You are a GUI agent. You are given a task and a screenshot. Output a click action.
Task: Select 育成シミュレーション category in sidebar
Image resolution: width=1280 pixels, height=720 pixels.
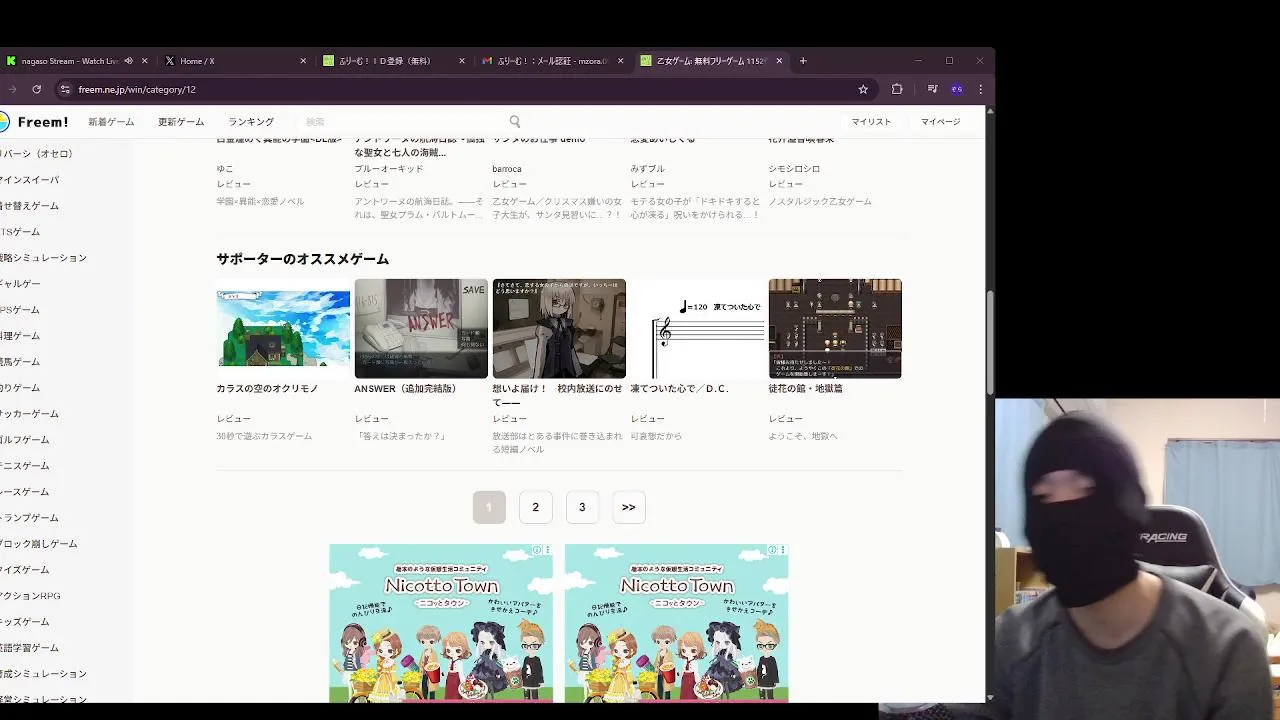(x=43, y=674)
